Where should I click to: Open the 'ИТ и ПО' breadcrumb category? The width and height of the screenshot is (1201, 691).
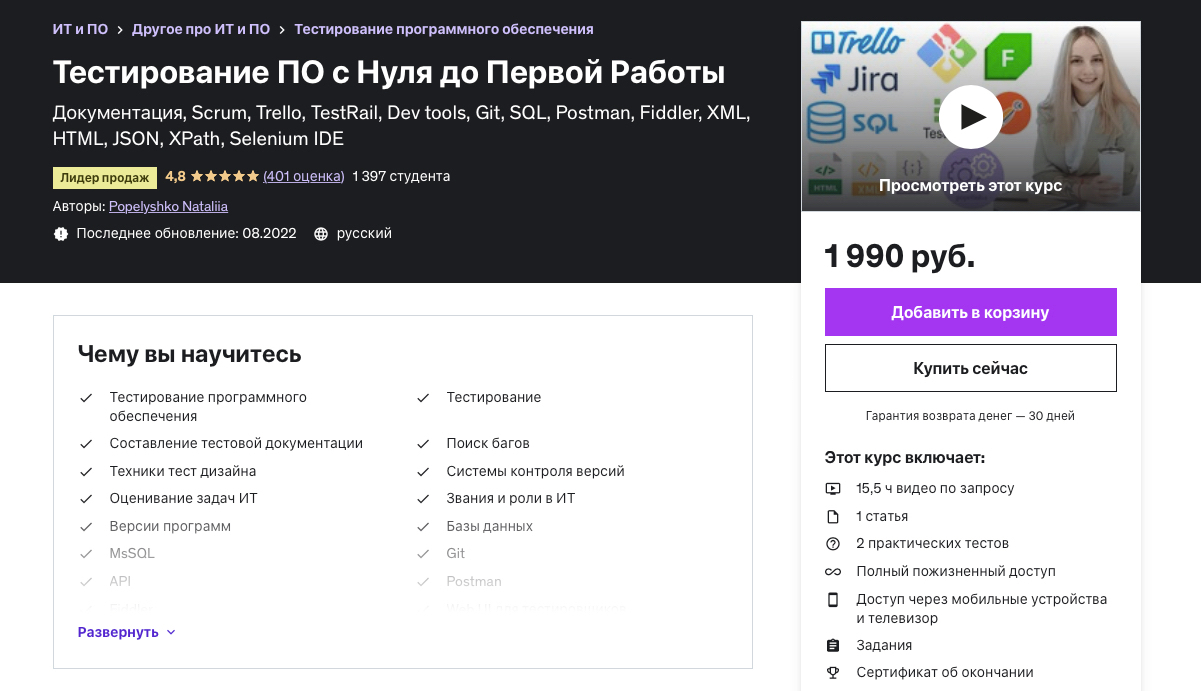click(x=80, y=29)
